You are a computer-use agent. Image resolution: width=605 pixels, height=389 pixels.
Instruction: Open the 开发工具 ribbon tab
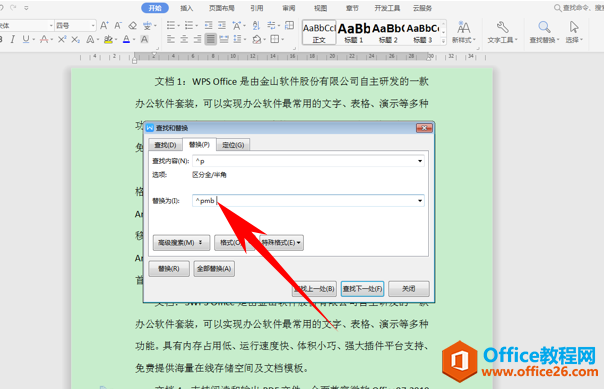pyautogui.click(x=387, y=8)
